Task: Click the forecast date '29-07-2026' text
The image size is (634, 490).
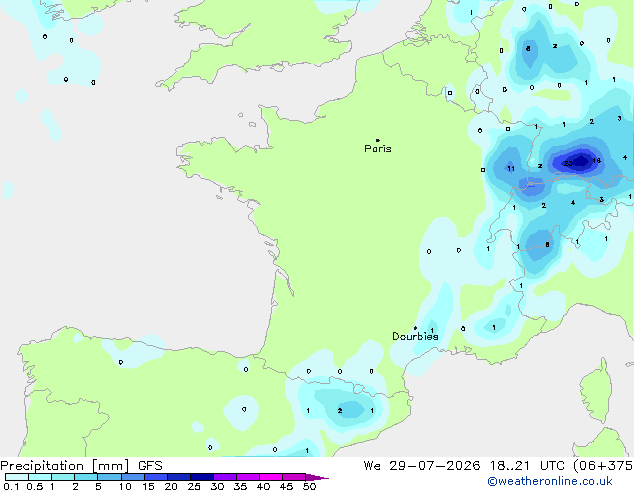Action: click(435, 466)
